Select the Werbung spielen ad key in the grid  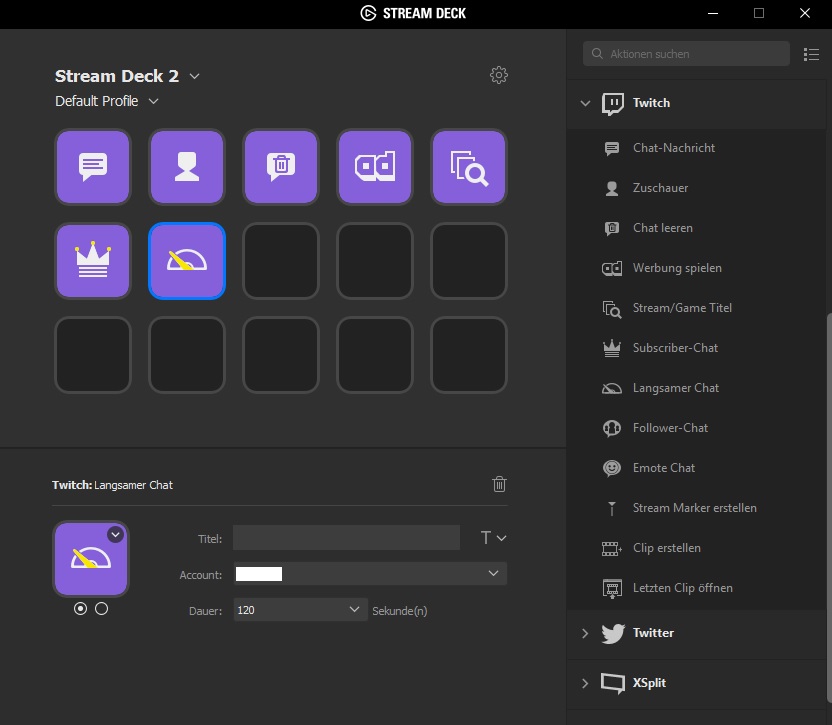[x=375, y=167]
